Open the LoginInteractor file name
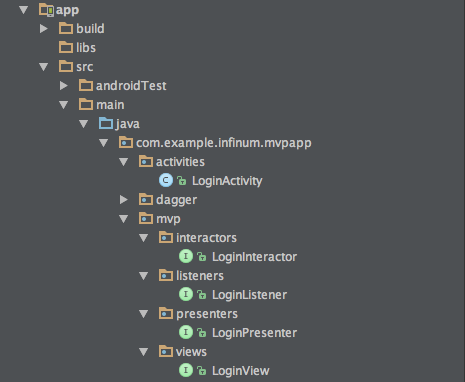Image resolution: width=465 pixels, height=382 pixels. coord(255,257)
